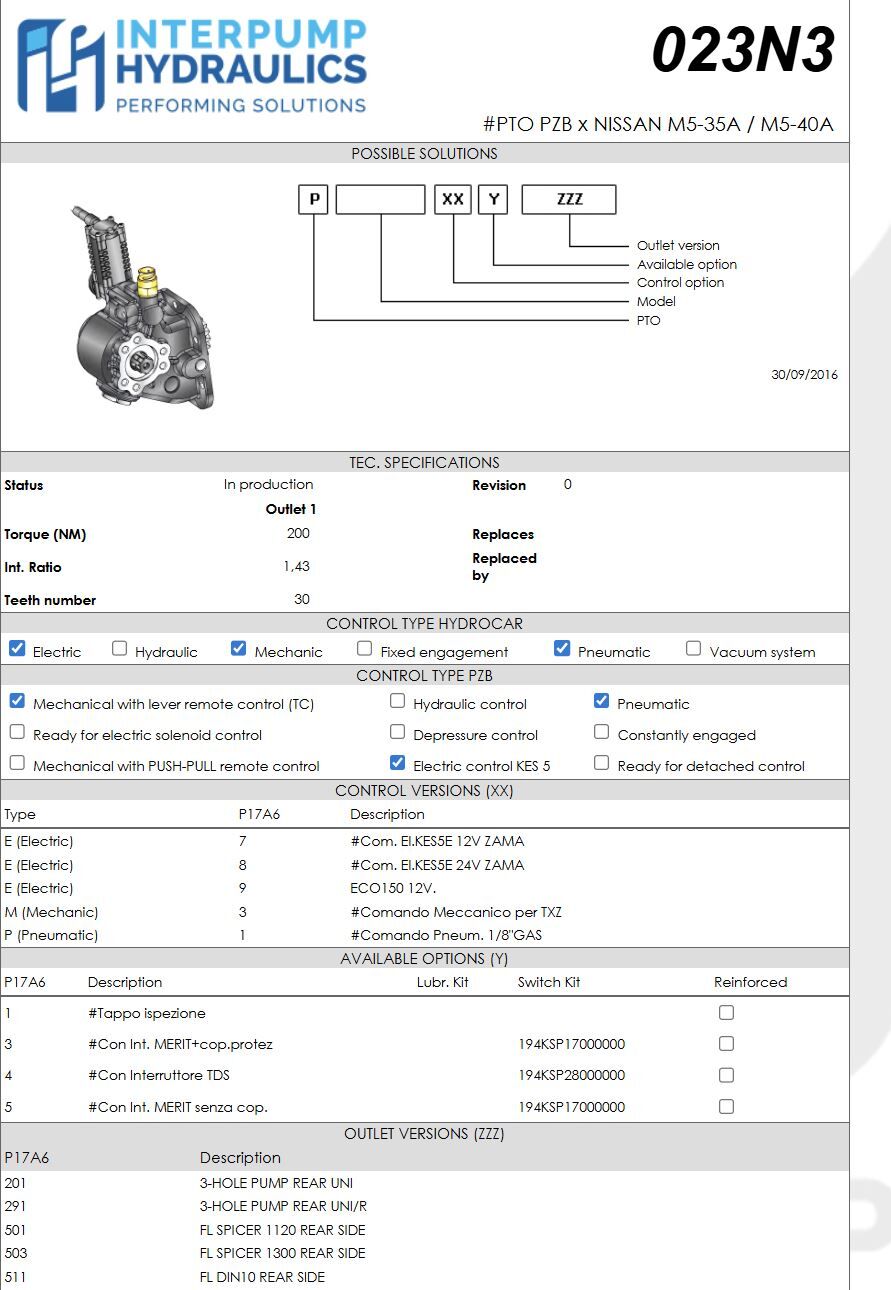The width and height of the screenshot is (891, 1290).
Task: Tick Reinforced checkbox for Tappo ispezione
Action: pos(726,1013)
